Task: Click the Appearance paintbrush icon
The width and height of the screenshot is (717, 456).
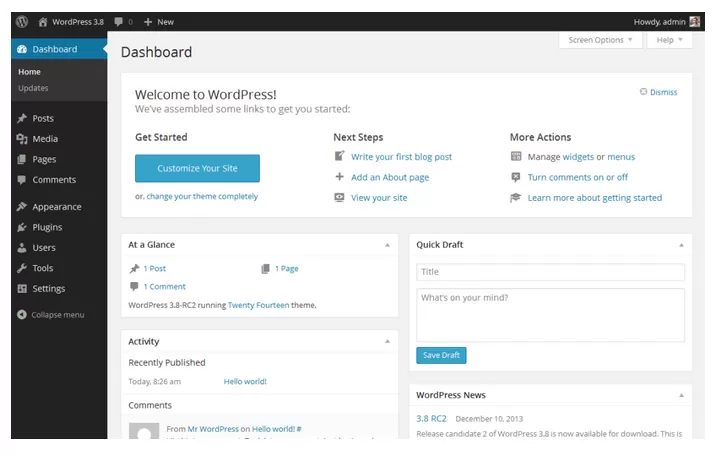Action: pyautogui.click(x=21, y=207)
